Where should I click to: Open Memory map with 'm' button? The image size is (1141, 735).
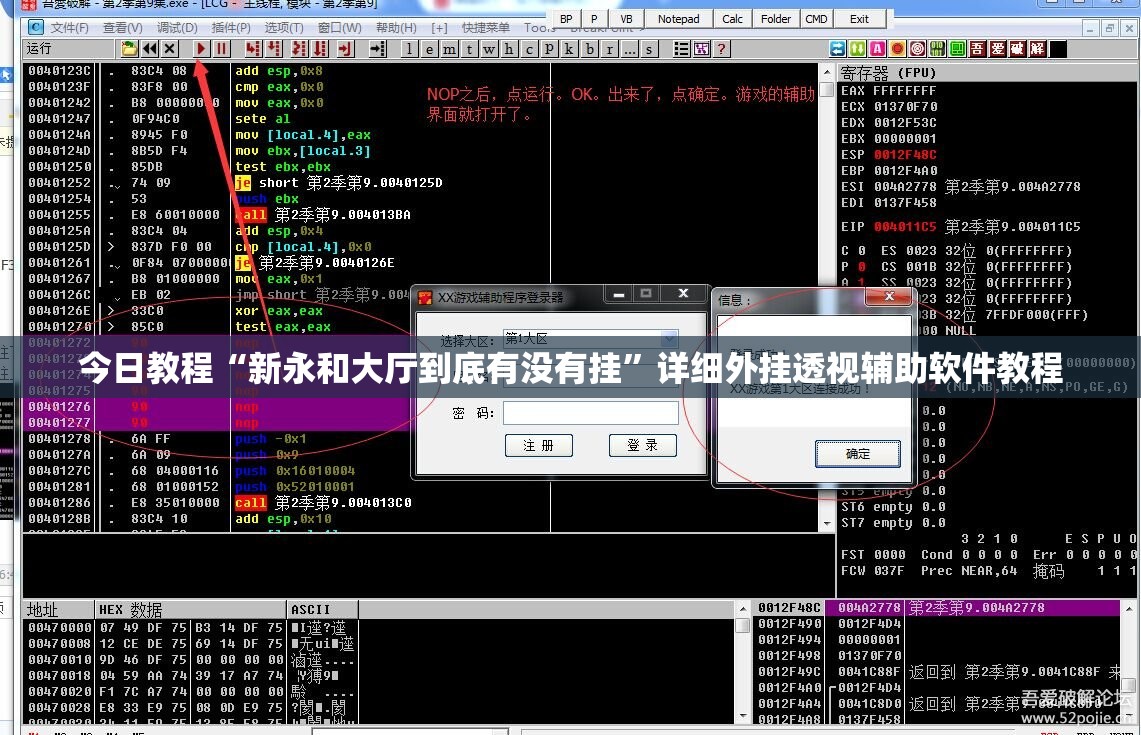449,49
